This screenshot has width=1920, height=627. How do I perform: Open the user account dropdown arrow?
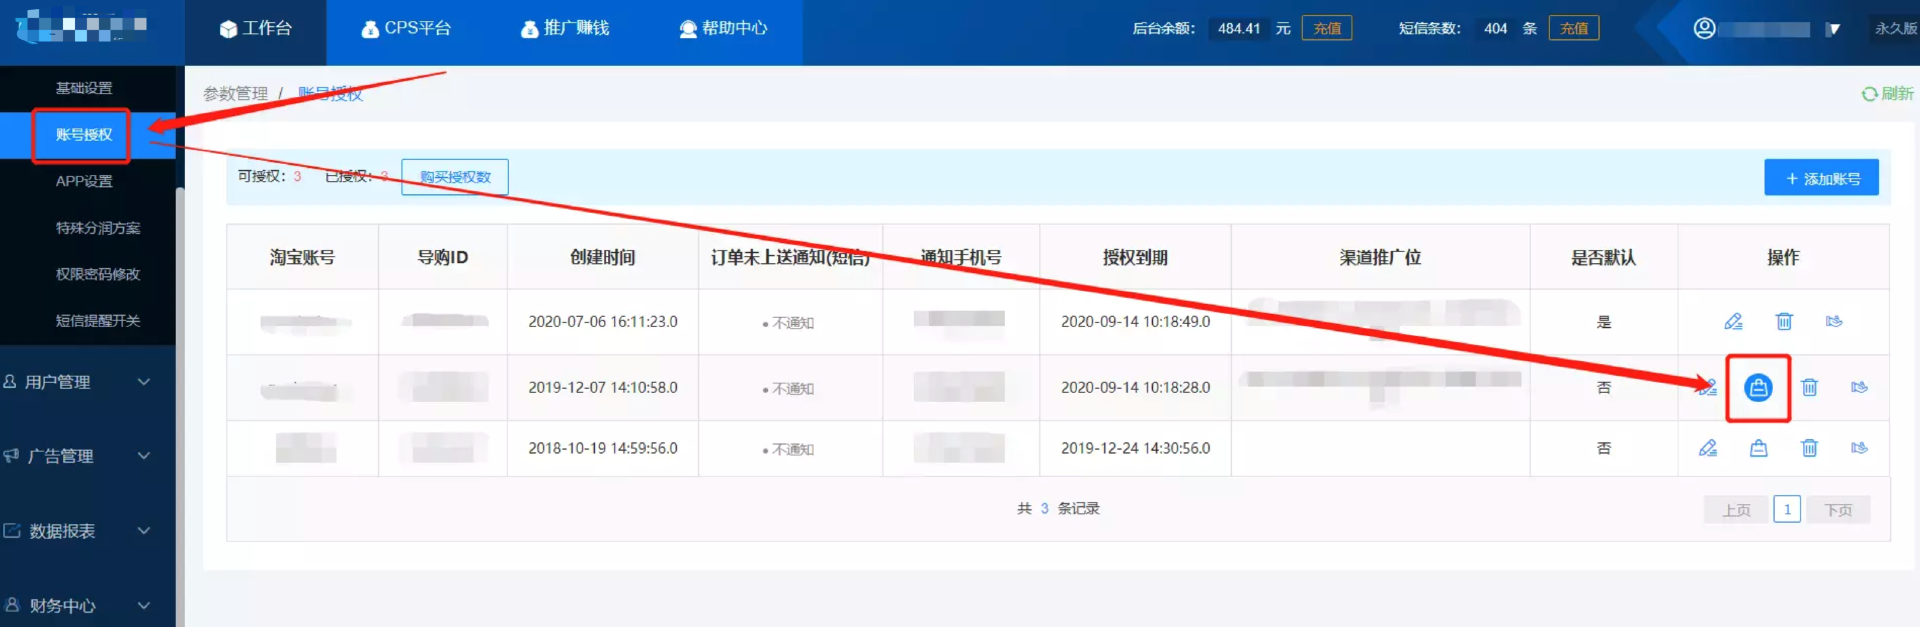point(1832,29)
